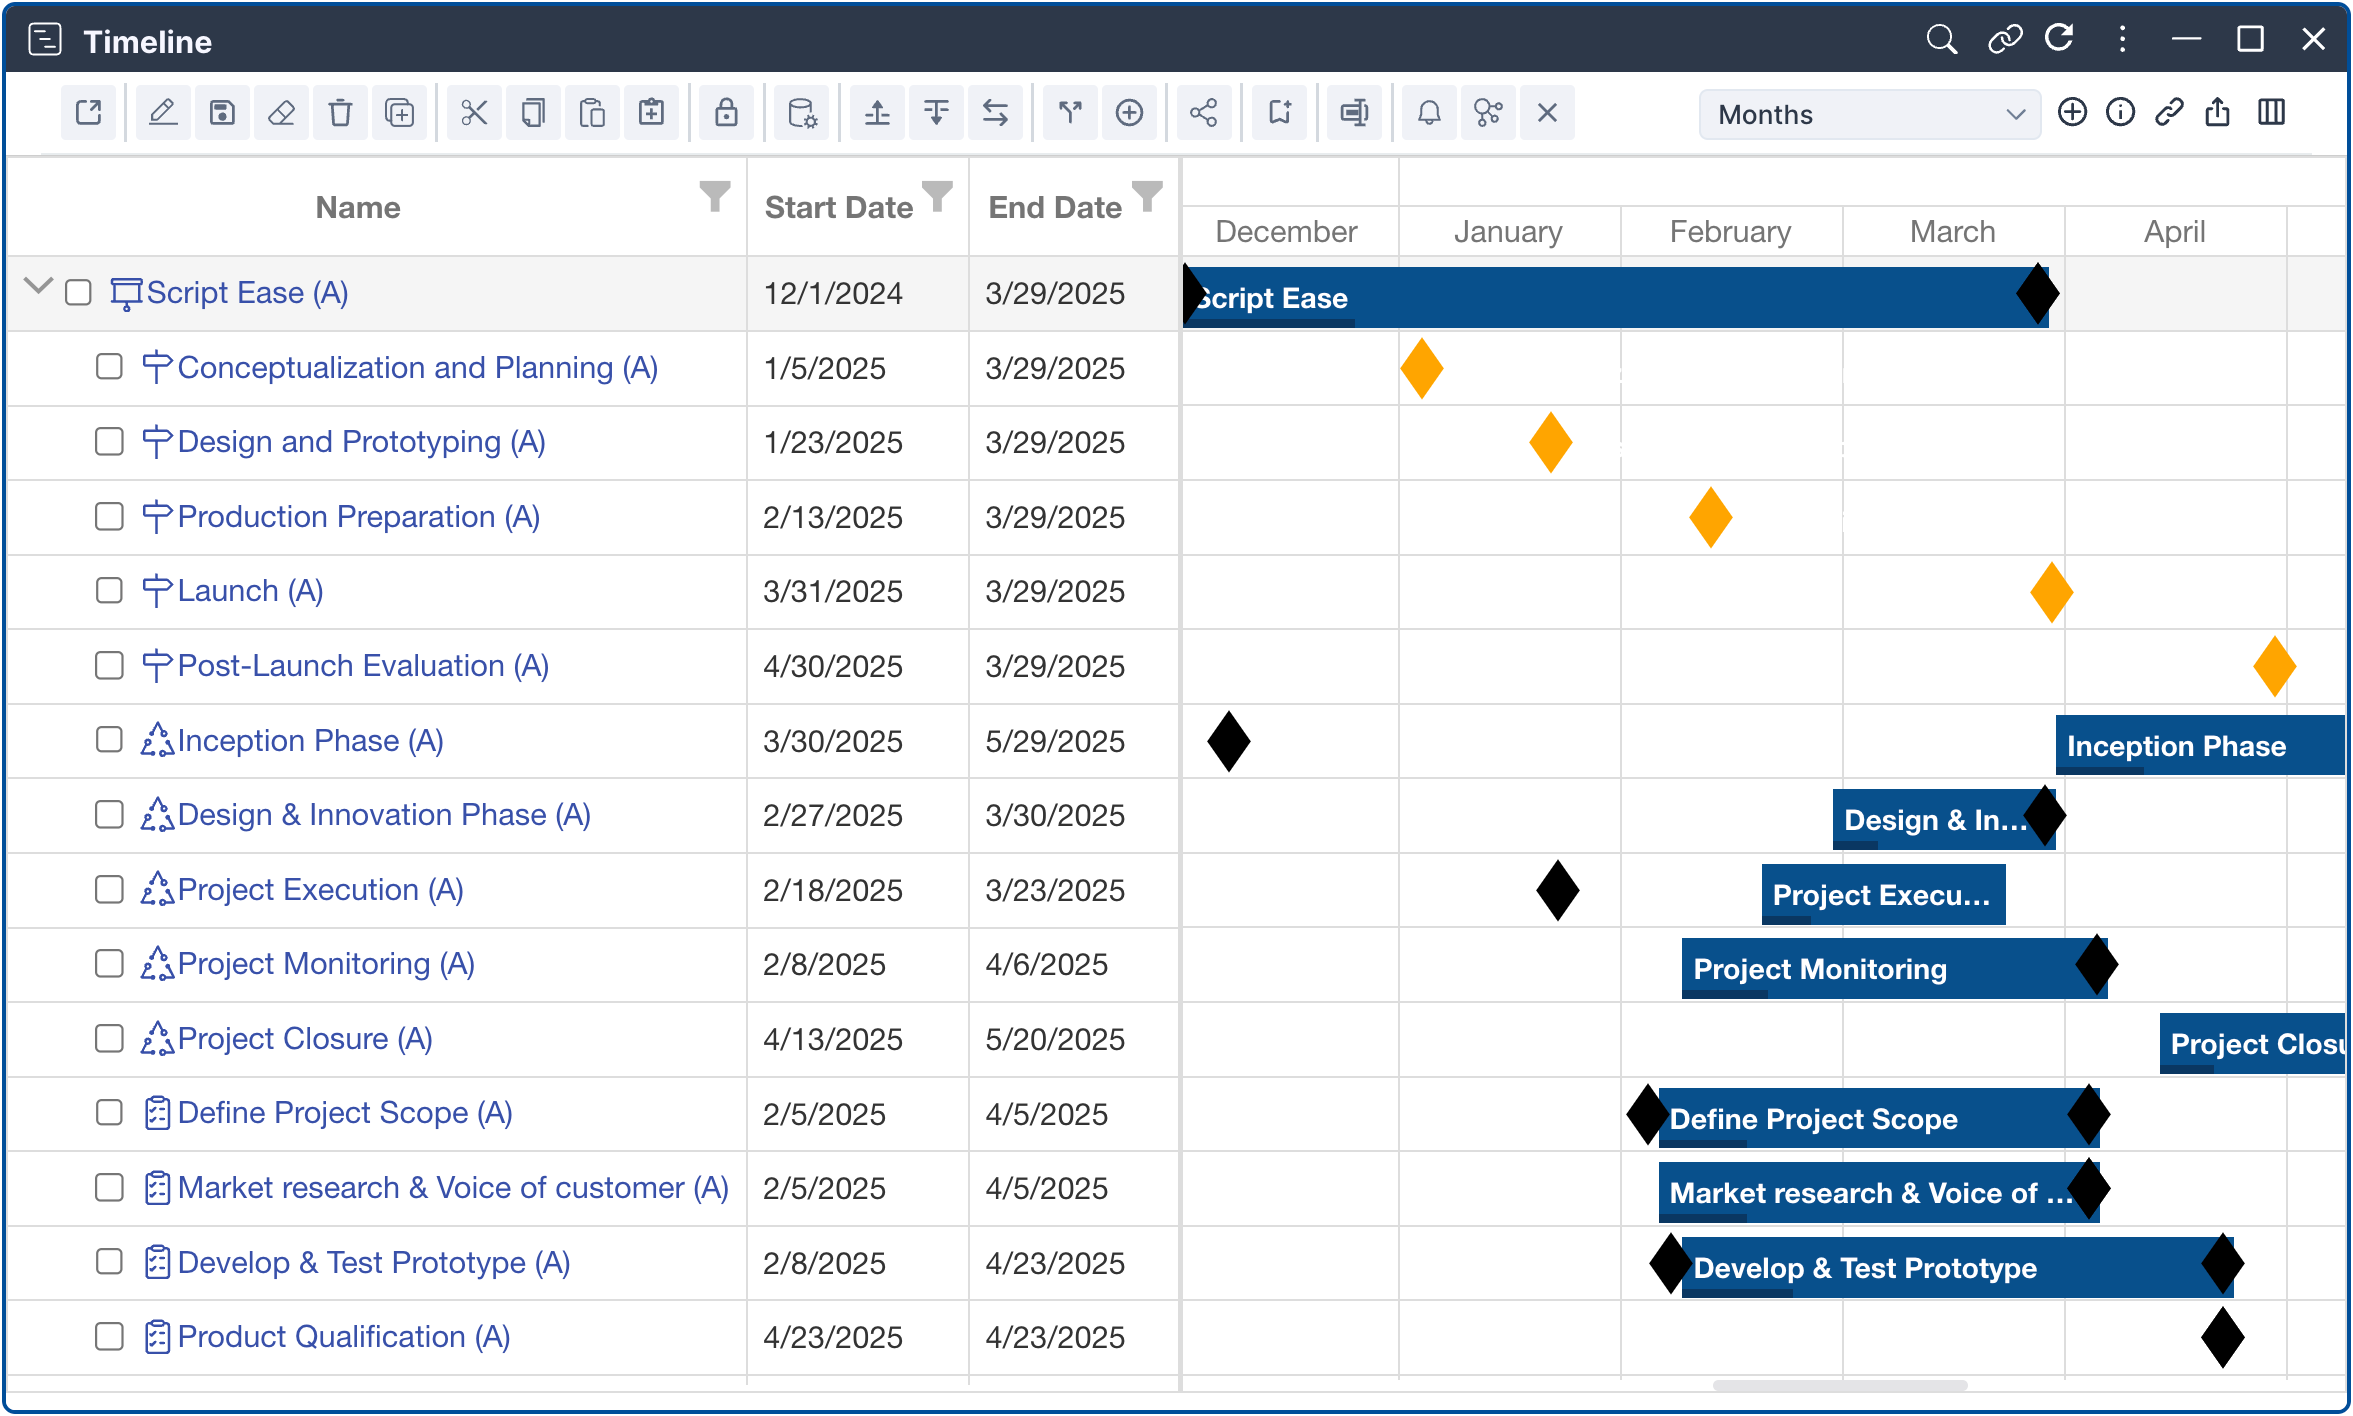Click the eraser icon in toolbar

point(281,113)
